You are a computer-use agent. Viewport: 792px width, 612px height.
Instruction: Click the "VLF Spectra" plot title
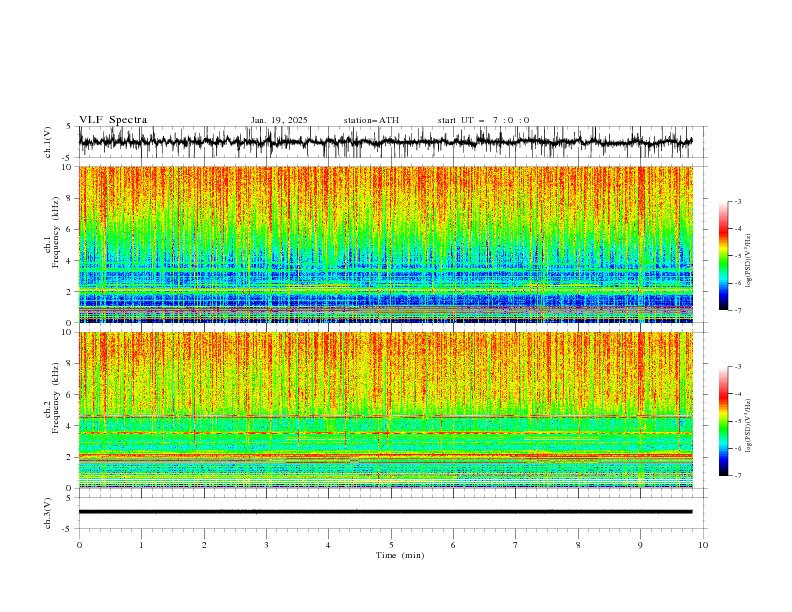[x=113, y=120]
